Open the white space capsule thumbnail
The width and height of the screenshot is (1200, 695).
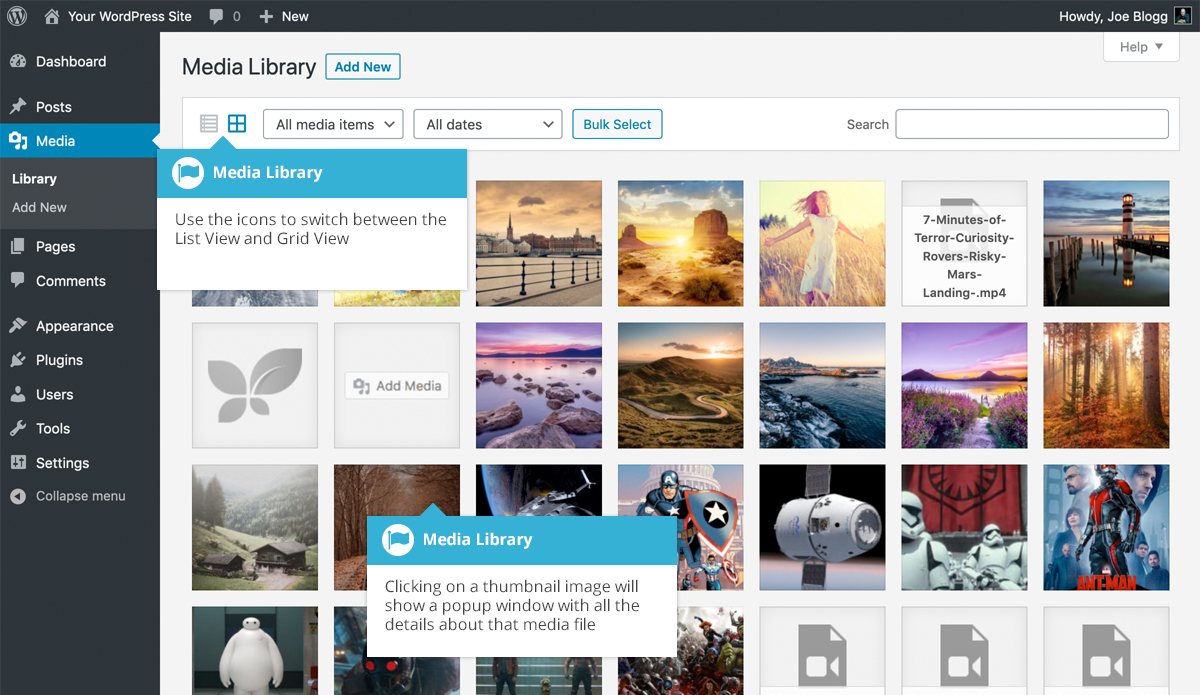pyautogui.click(x=822, y=527)
